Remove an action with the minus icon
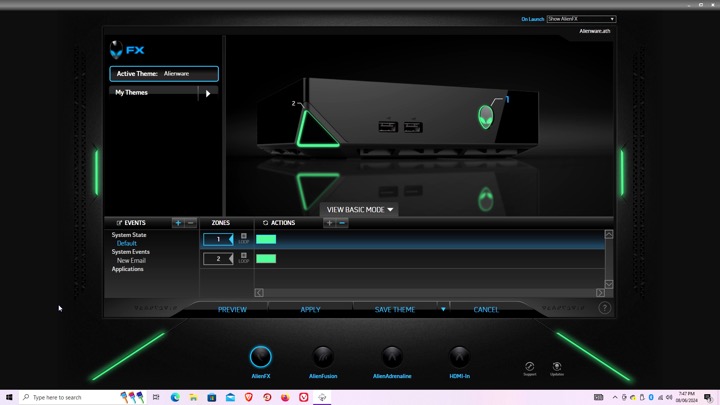Image resolution: width=720 pixels, height=405 pixels. tap(342, 223)
